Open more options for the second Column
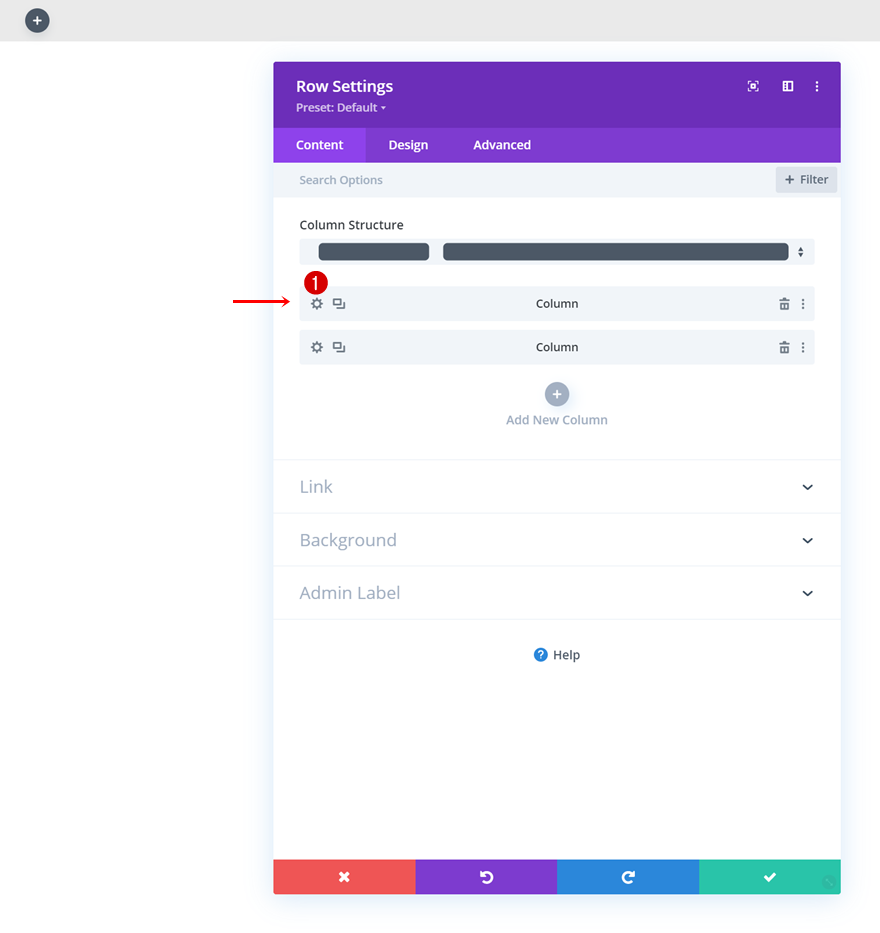 tap(803, 347)
